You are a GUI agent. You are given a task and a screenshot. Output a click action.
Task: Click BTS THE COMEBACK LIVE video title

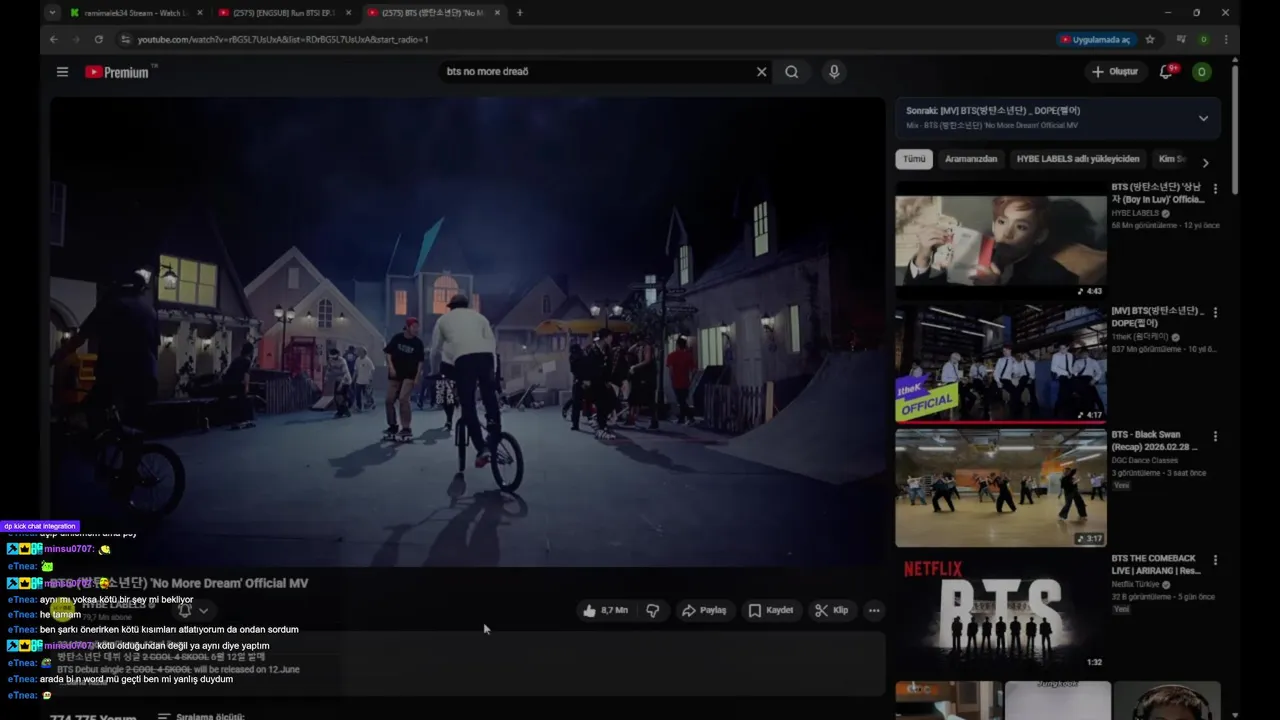point(1155,565)
